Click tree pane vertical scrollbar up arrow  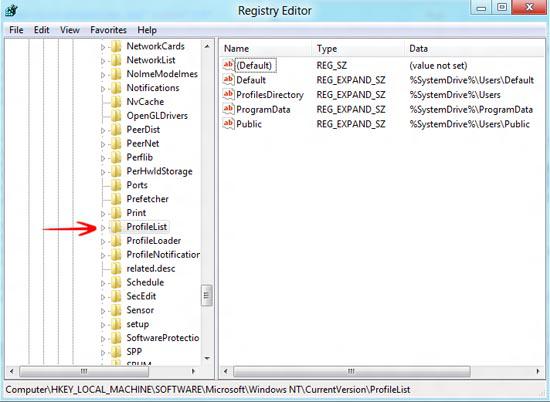(207, 46)
